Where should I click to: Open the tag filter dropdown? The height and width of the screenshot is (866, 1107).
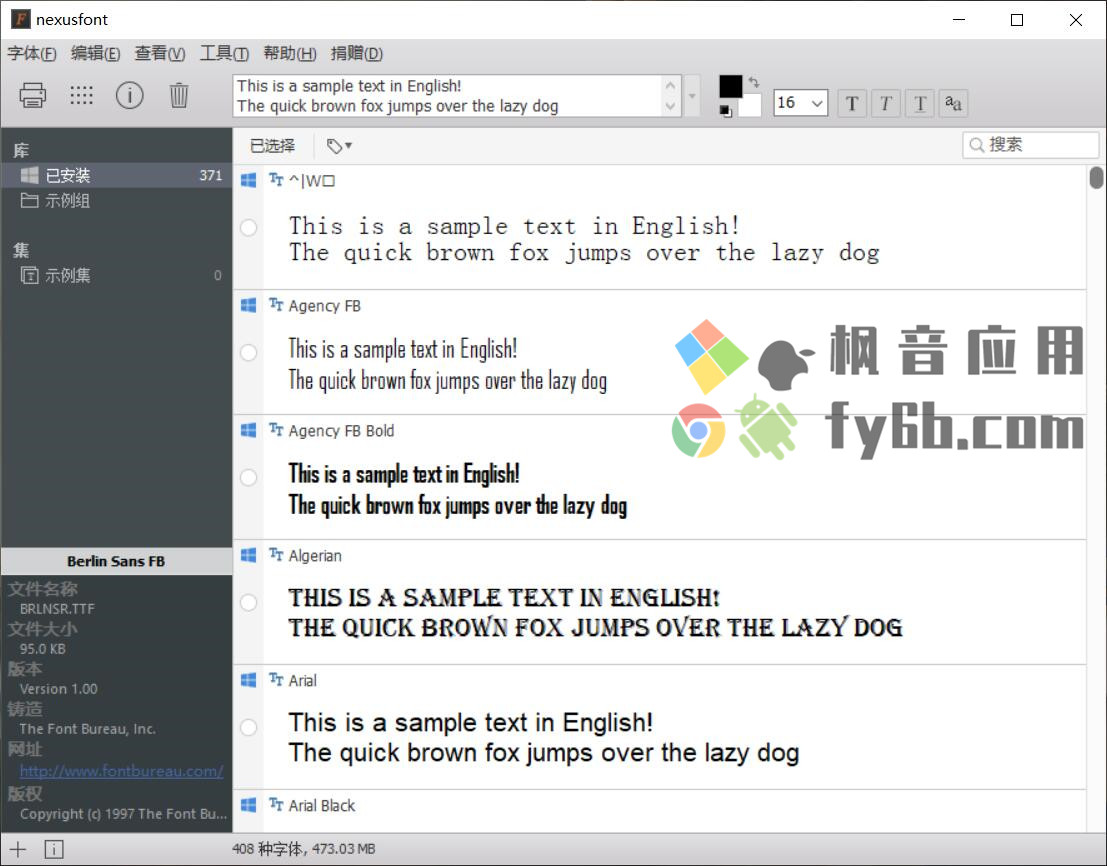[x=339, y=146]
